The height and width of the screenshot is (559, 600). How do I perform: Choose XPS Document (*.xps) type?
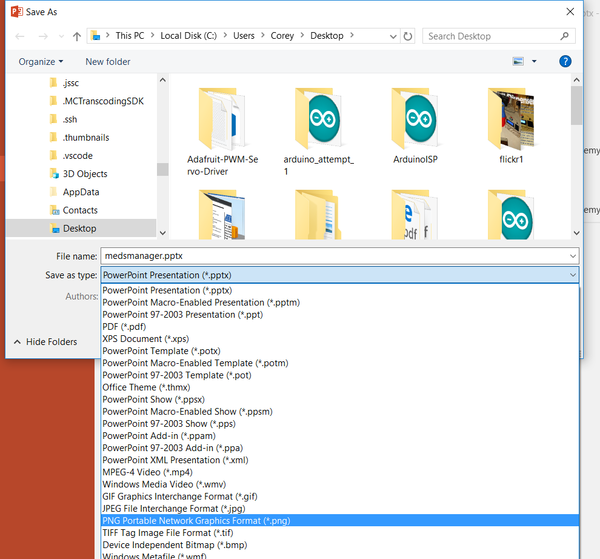pos(340,339)
